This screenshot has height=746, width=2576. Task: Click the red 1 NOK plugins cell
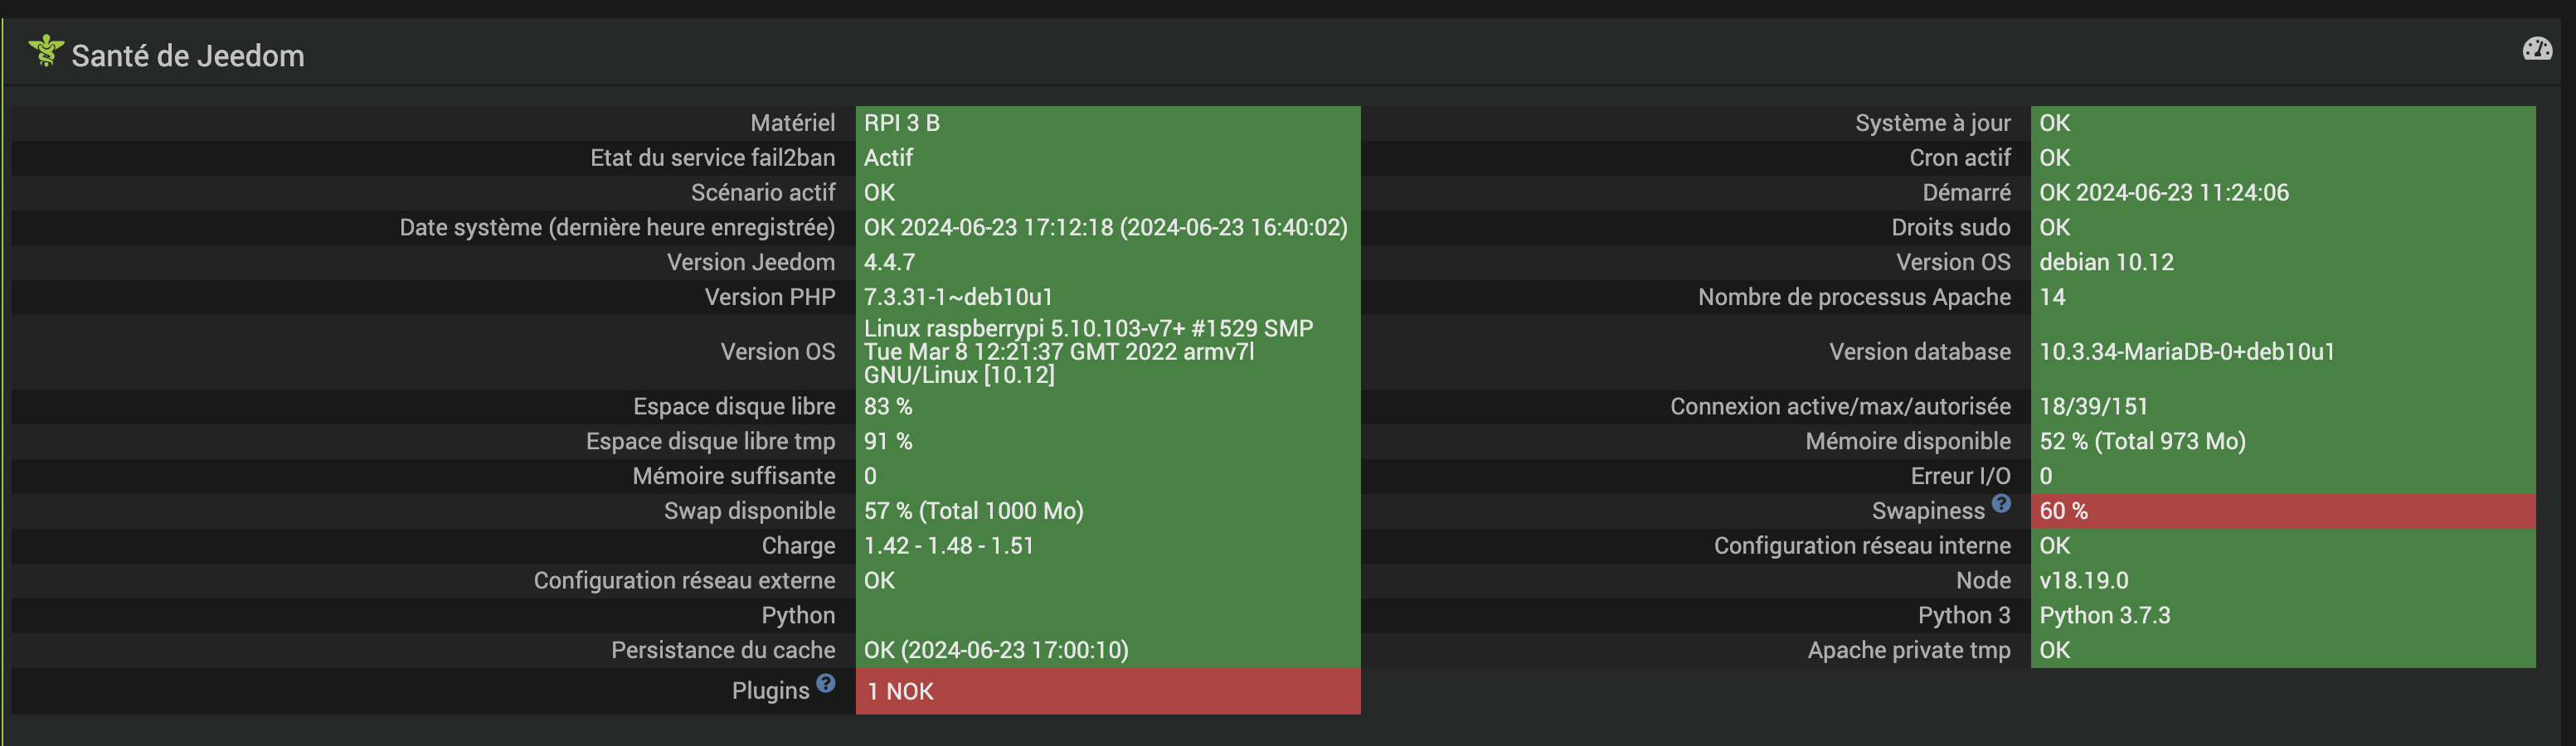pyautogui.click(x=1108, y=691)
